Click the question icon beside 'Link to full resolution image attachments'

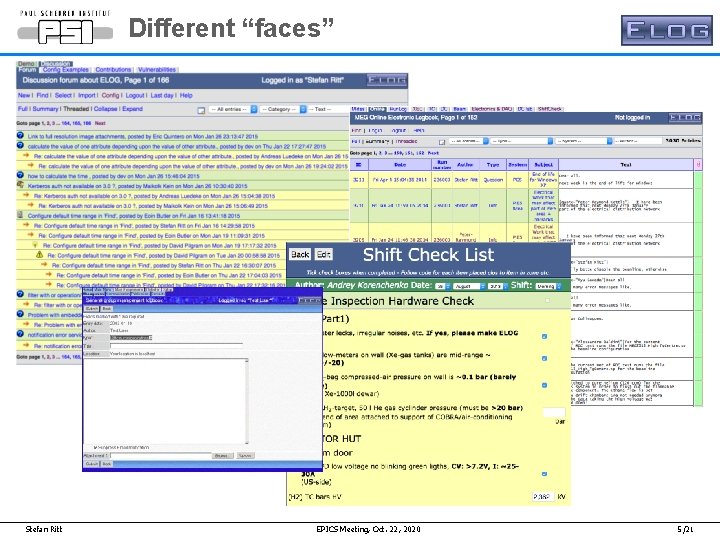[x=20, y=135]
